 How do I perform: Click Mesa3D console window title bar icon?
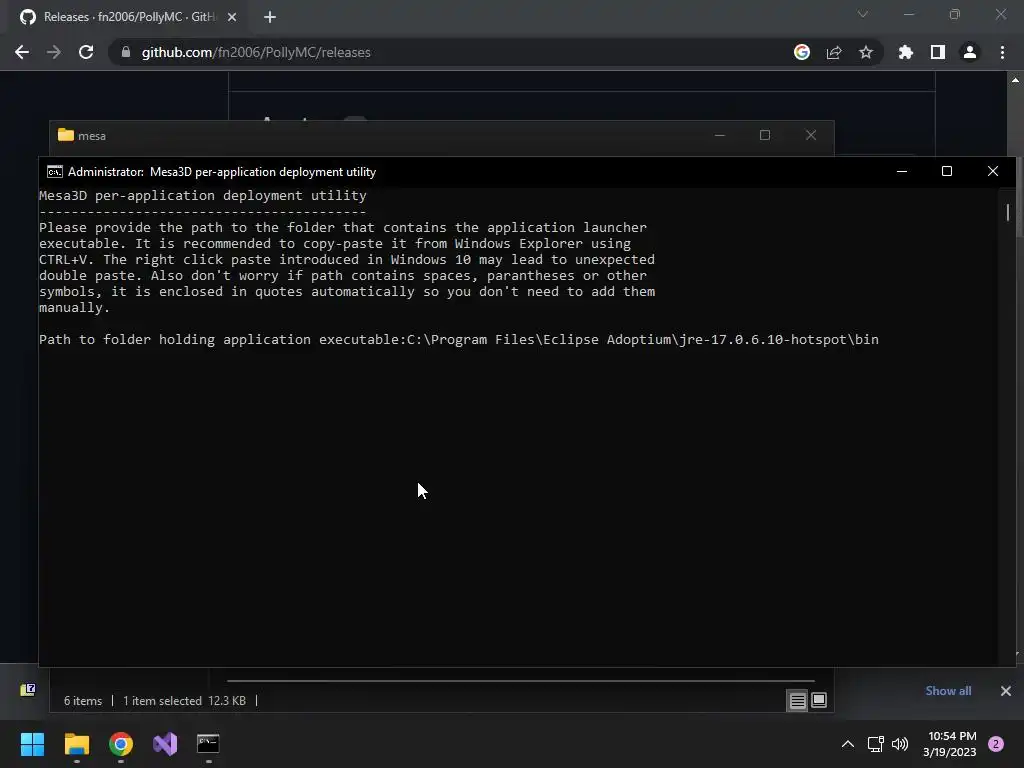[x=55, y=172]
